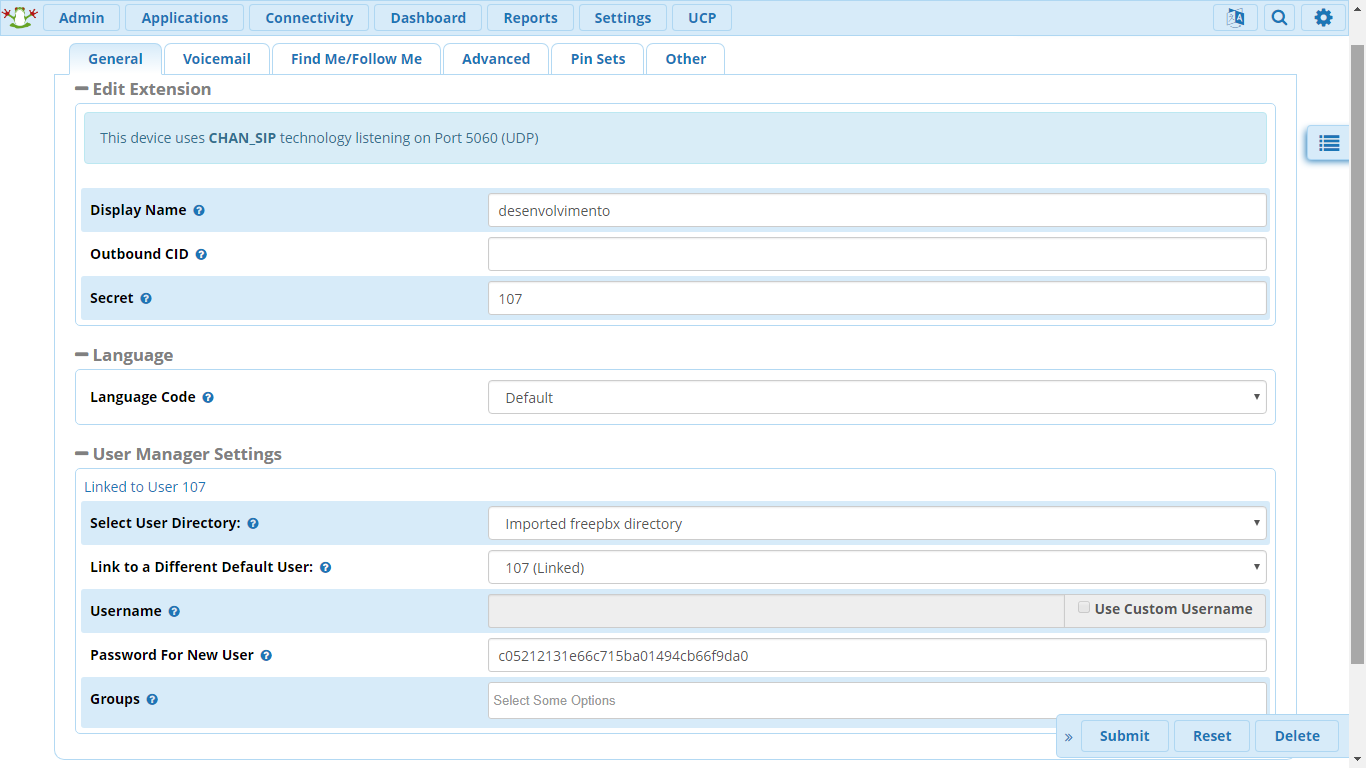This screenshot has width=1366, height=768.
Task: Show help for Outbound CID
Action: point(201,255)
